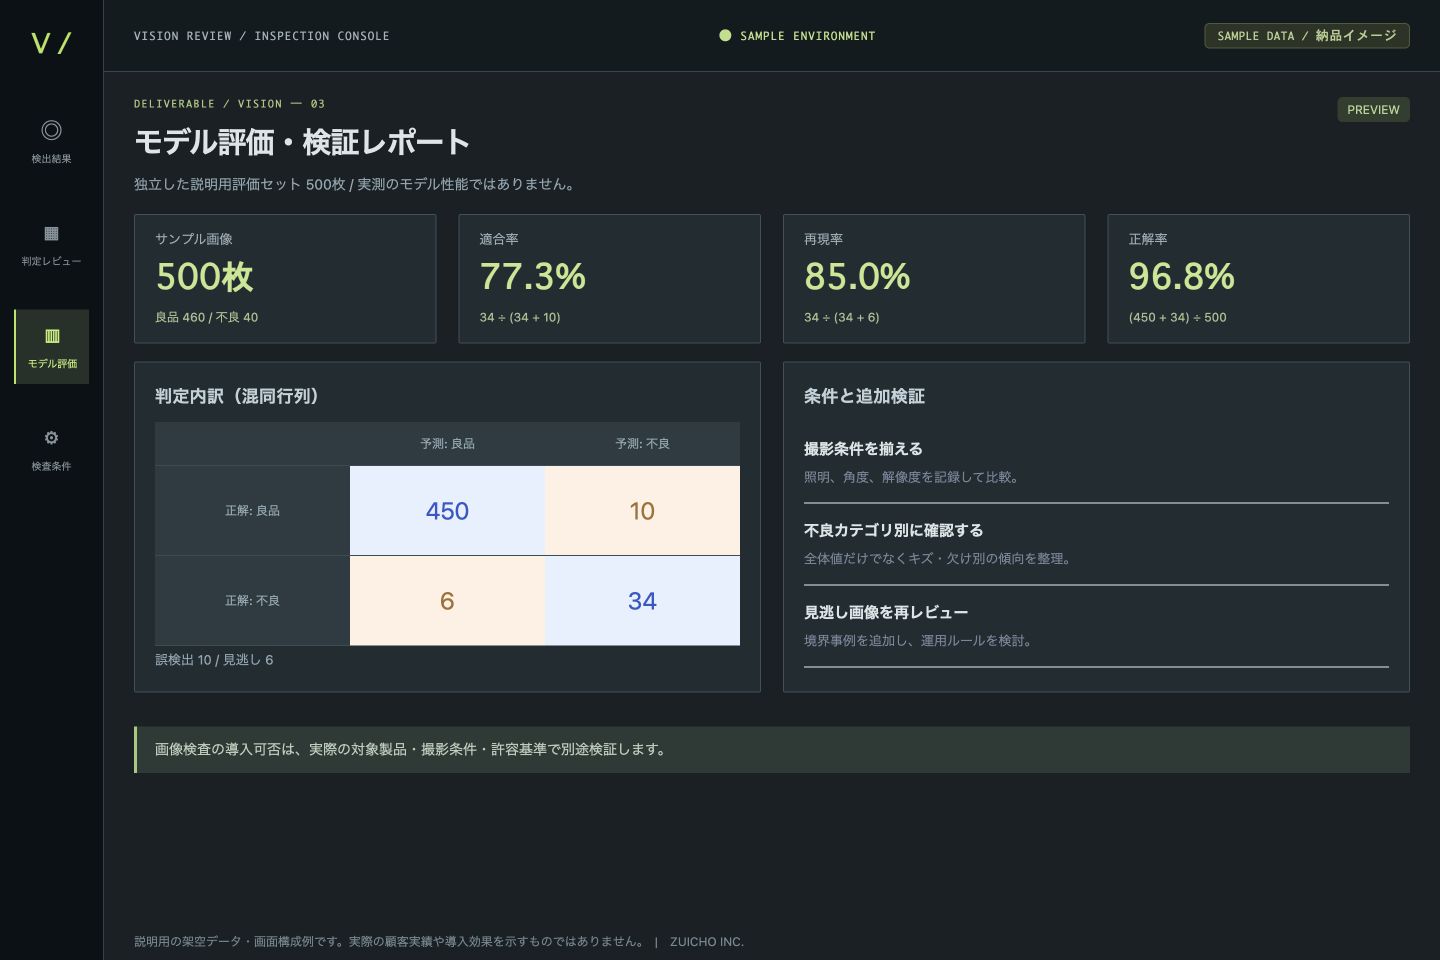Open the 判定レビュー grid icon

click(x=51, y=233)
